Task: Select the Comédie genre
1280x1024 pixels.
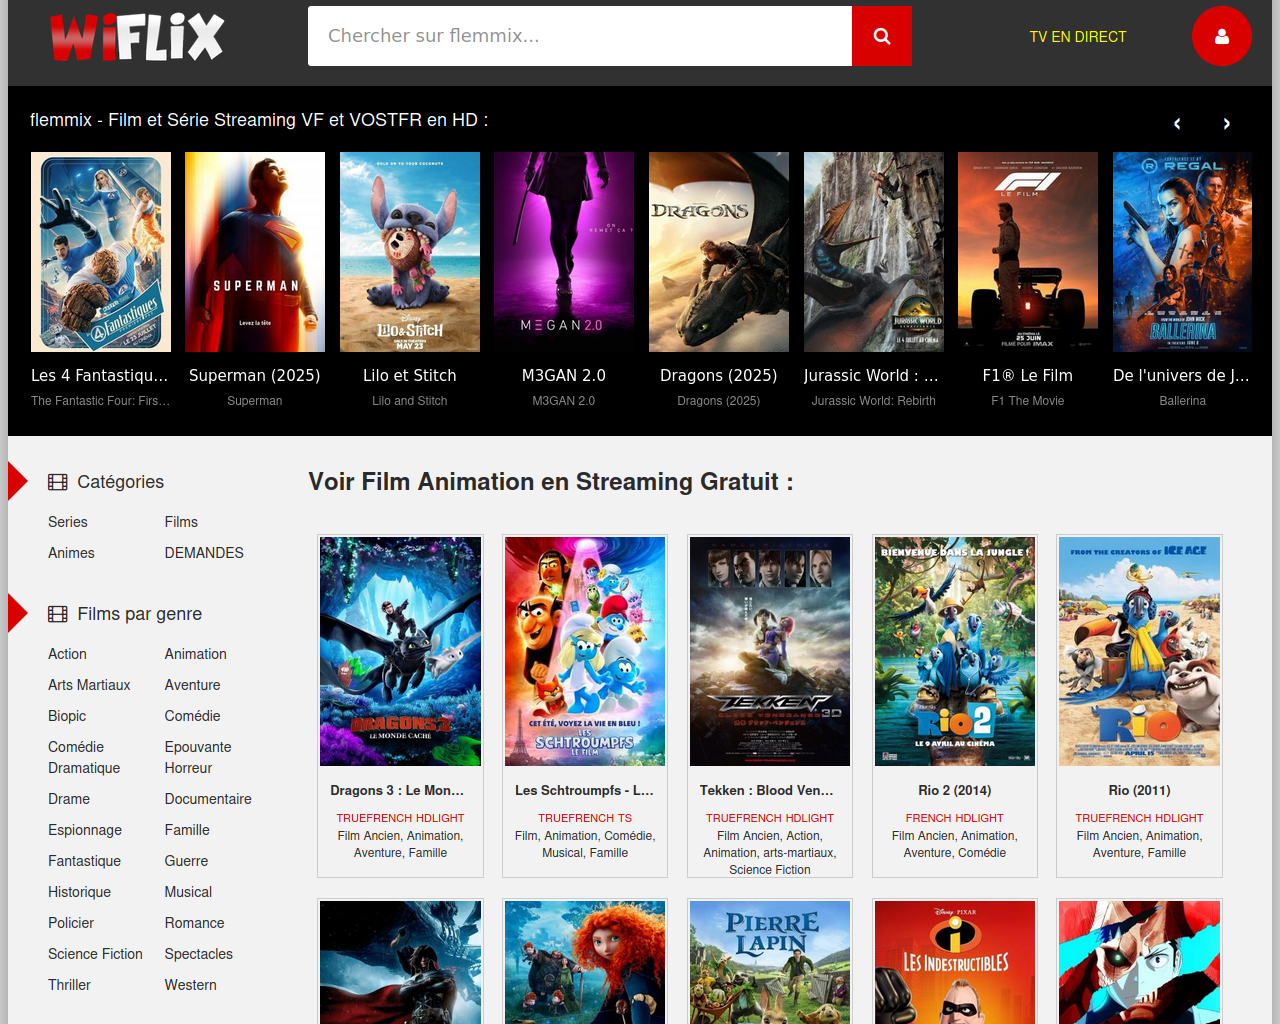Action: (x=193, y=716)
